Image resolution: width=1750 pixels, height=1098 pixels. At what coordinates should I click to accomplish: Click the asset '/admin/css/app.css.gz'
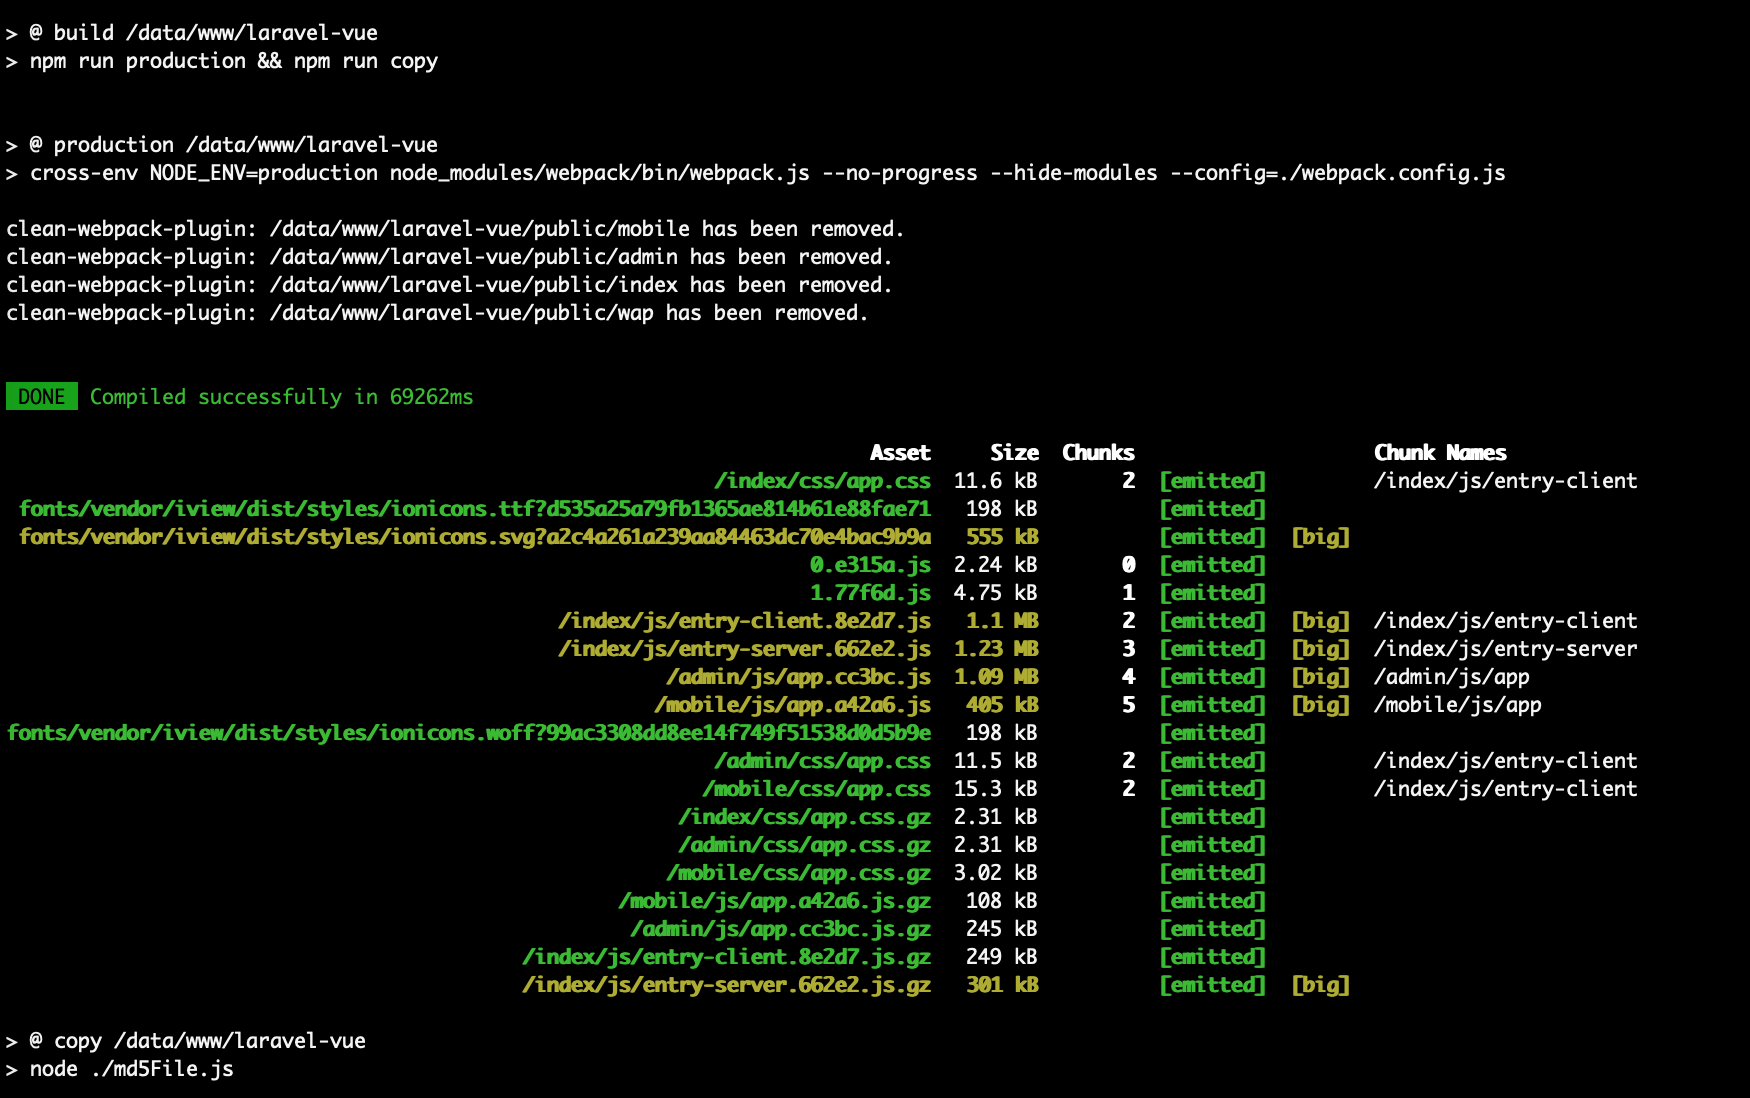coord(804,845)
